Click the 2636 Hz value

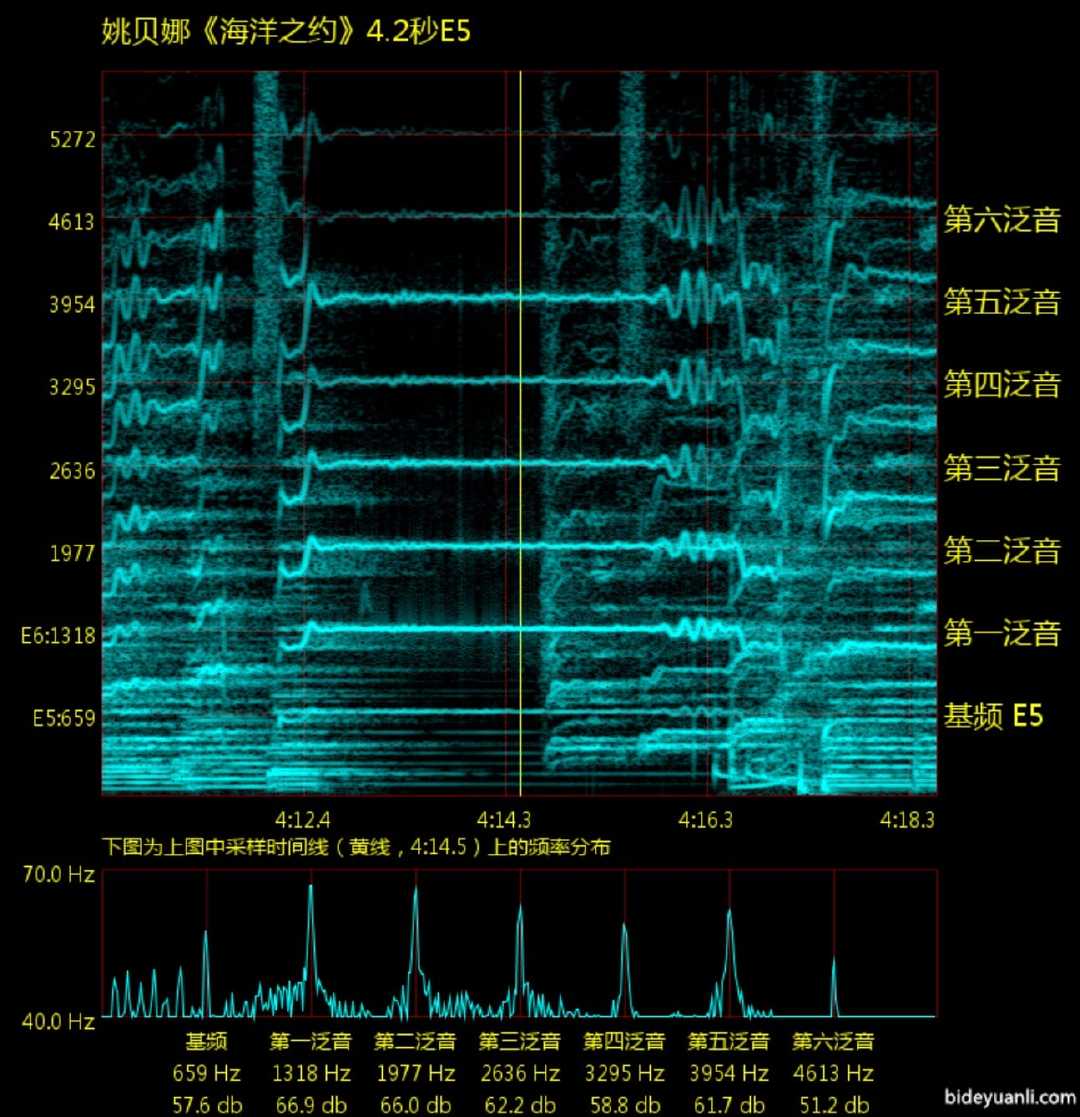tap(520, 1074)
